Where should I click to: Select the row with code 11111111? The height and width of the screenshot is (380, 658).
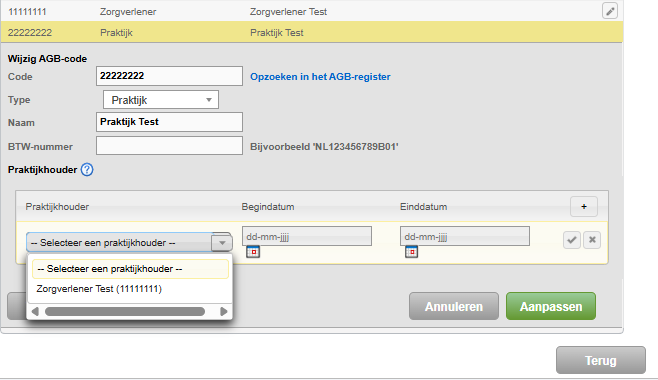click(x=311, y=11)
